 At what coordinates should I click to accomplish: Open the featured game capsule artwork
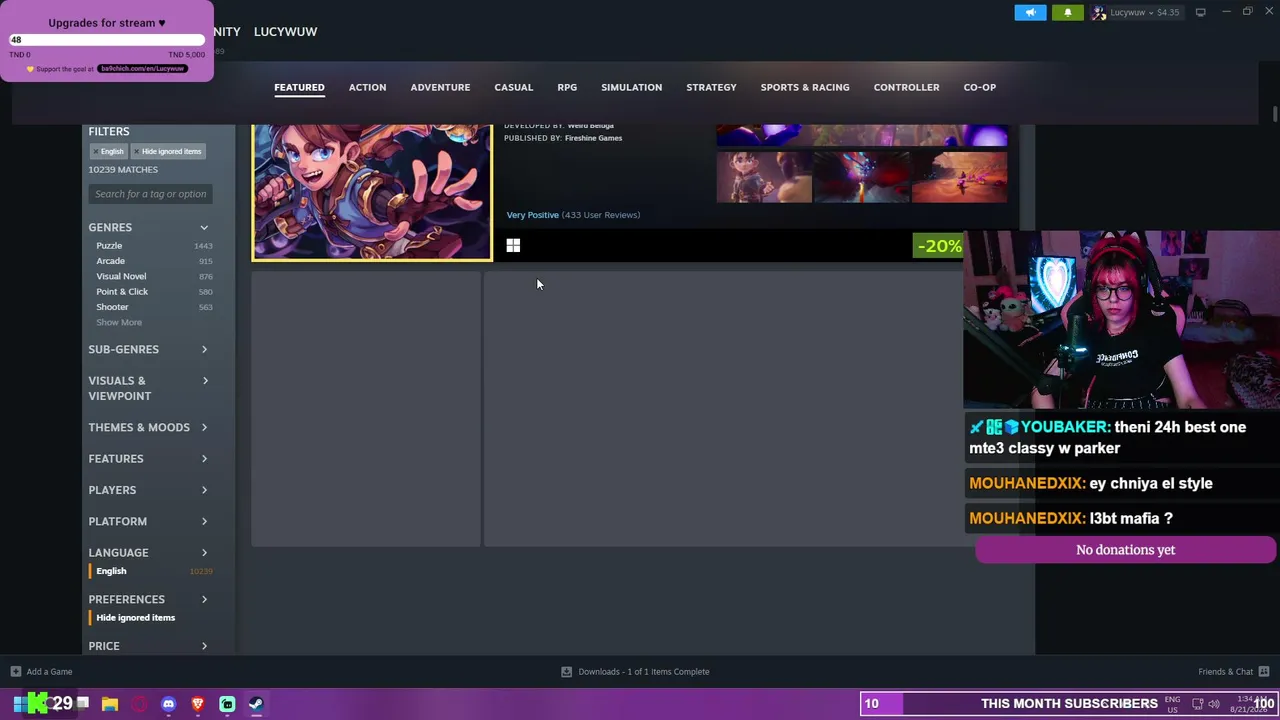(x=372, y=192)
